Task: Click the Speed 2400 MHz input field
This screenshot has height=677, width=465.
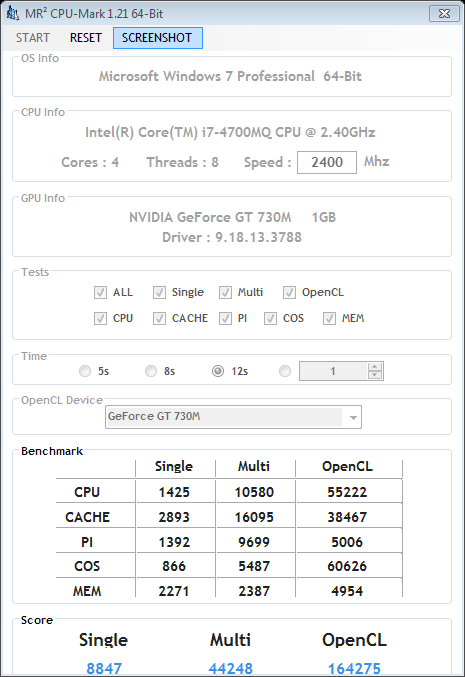Action: [327, 162]
